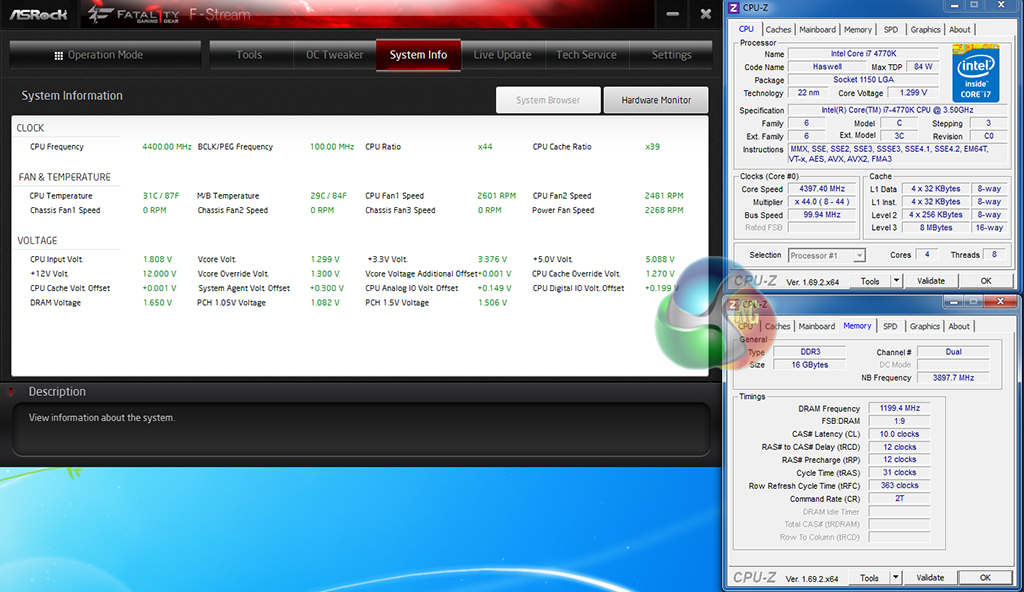
Task: Click the DRAM Voltage value 1.650 V
Action: coord(157,303)
